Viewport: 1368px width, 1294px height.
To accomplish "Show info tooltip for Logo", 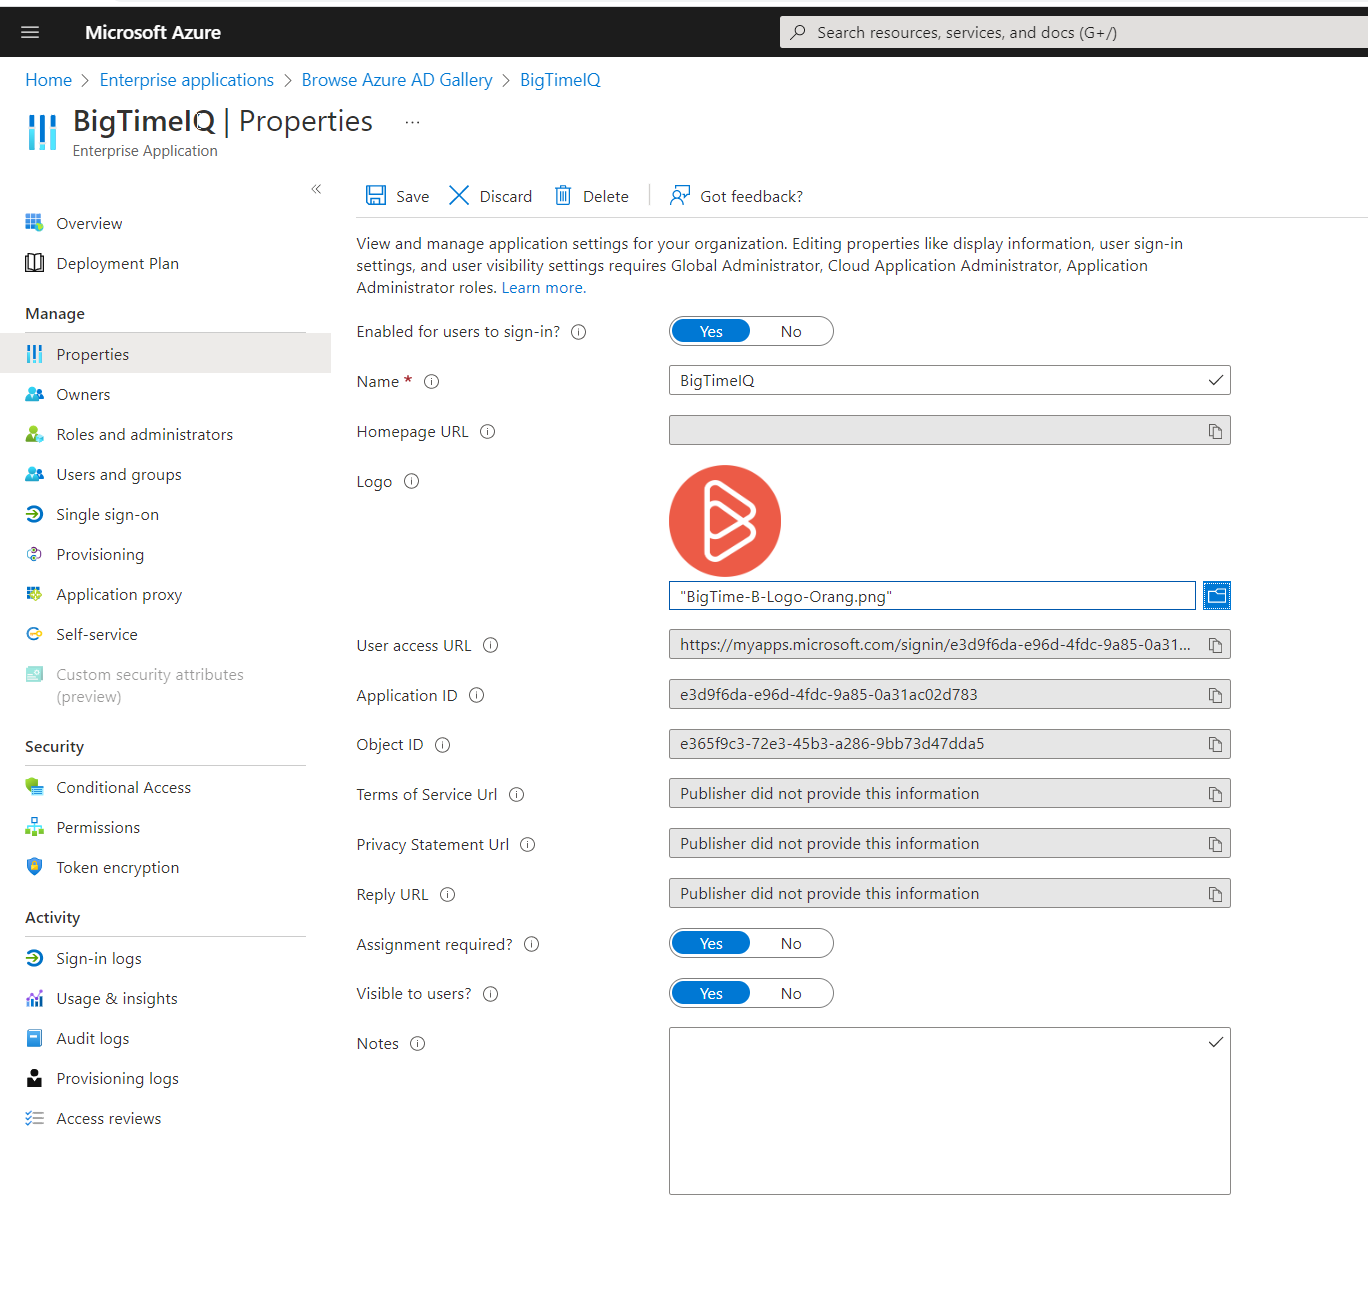I will [411, 482].
